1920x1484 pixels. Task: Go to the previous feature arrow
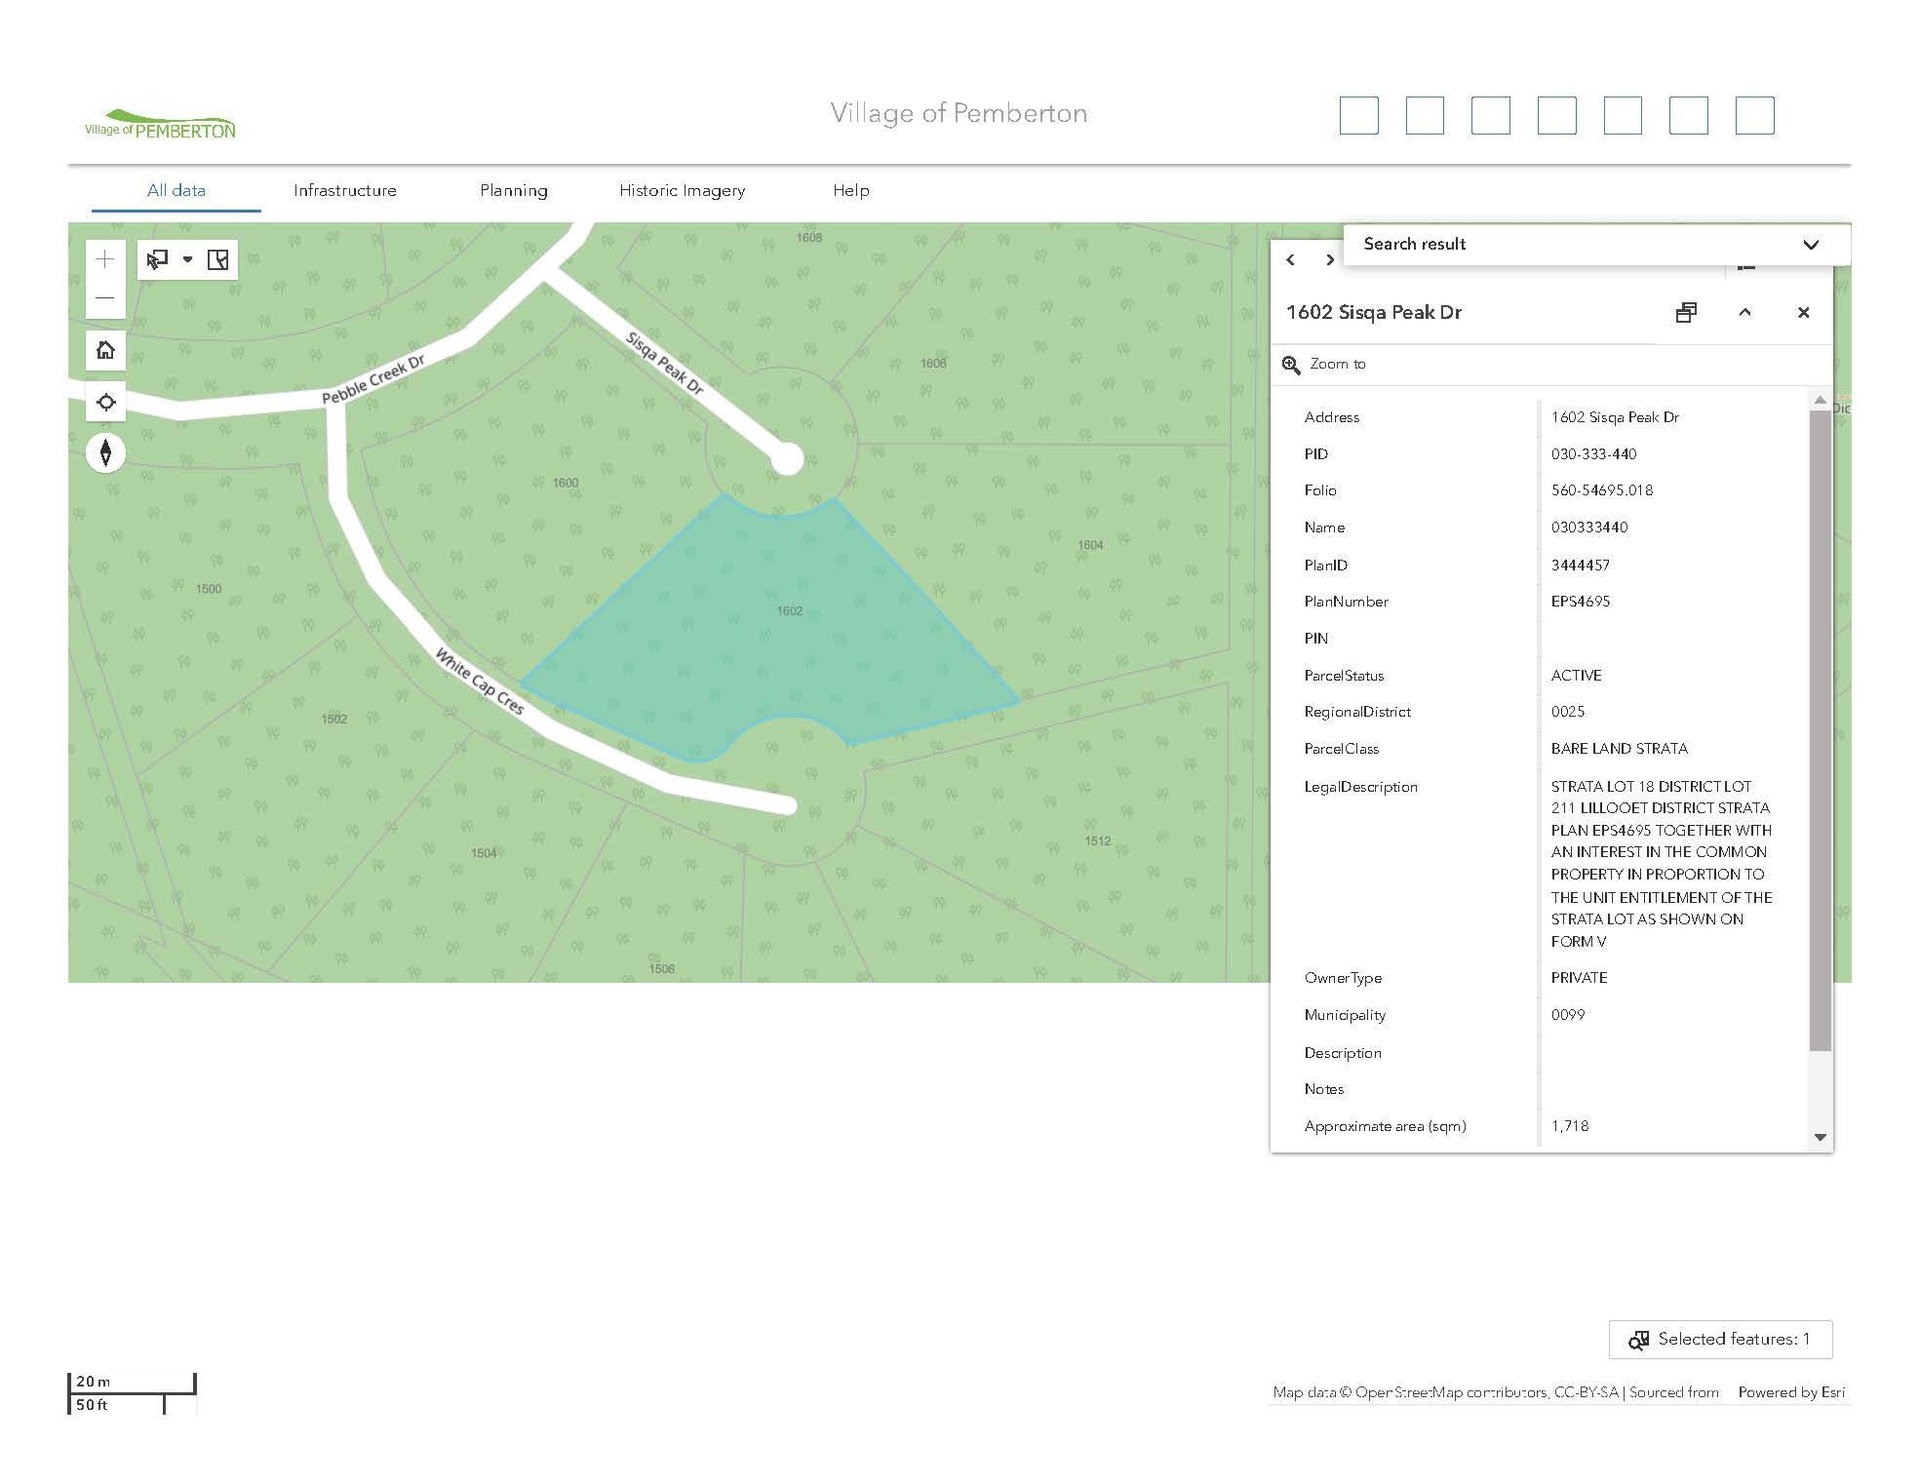[x=1291, y=260]
